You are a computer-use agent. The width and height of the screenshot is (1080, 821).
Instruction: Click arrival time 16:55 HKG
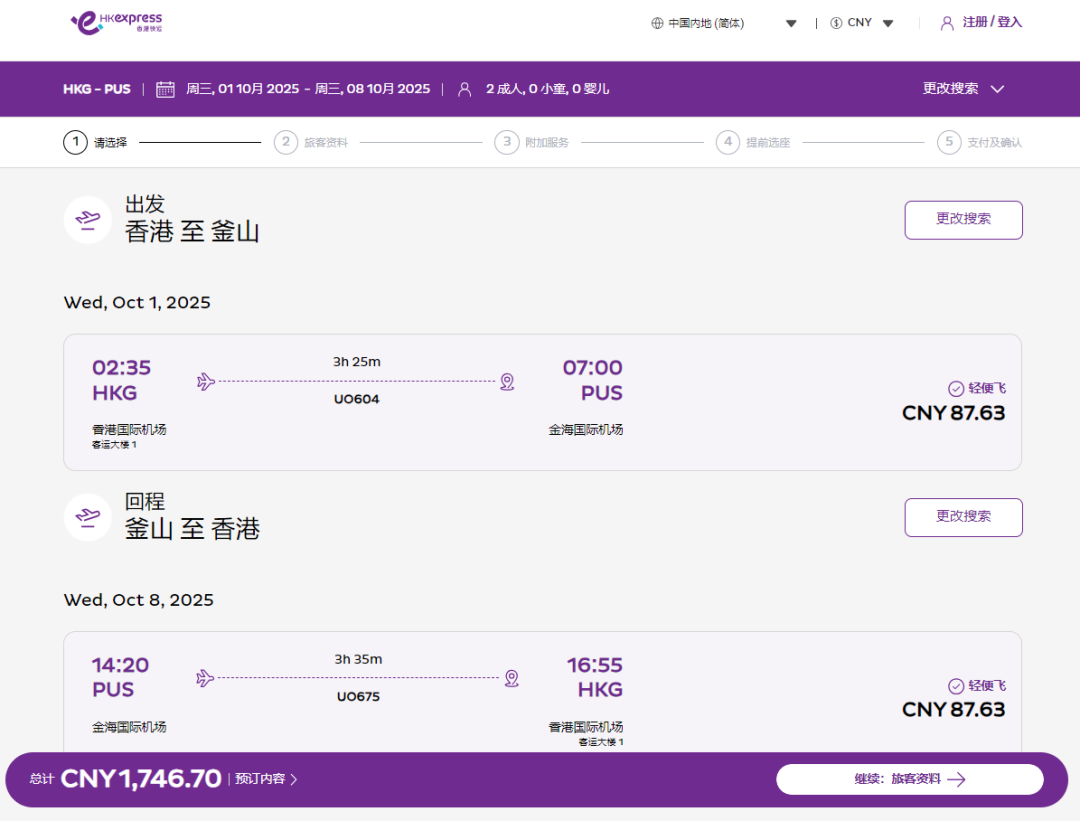tap(594, 678)
